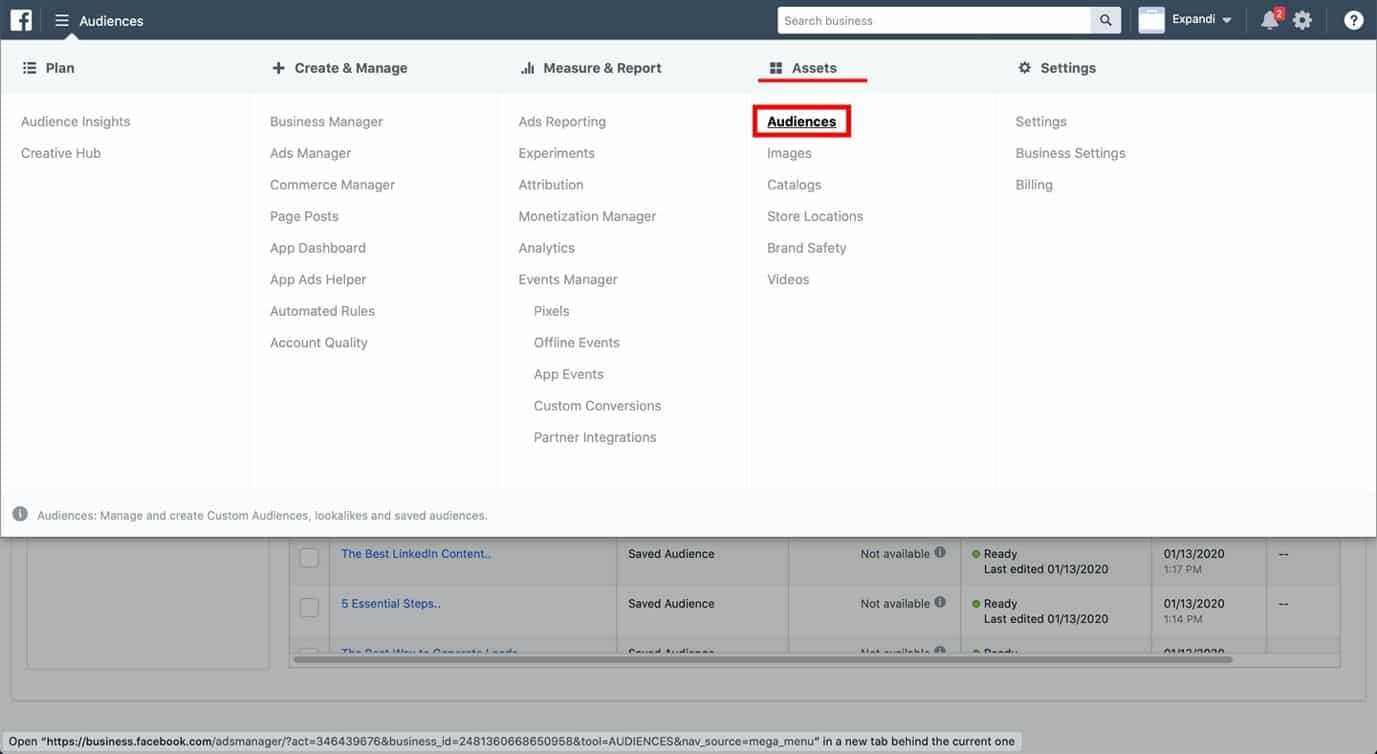The width and height of the screenshot is (1377, 754).
Task: Click info icon in 5 Essential Steps row
Action: pyautogui.click(x=940, y=602)
